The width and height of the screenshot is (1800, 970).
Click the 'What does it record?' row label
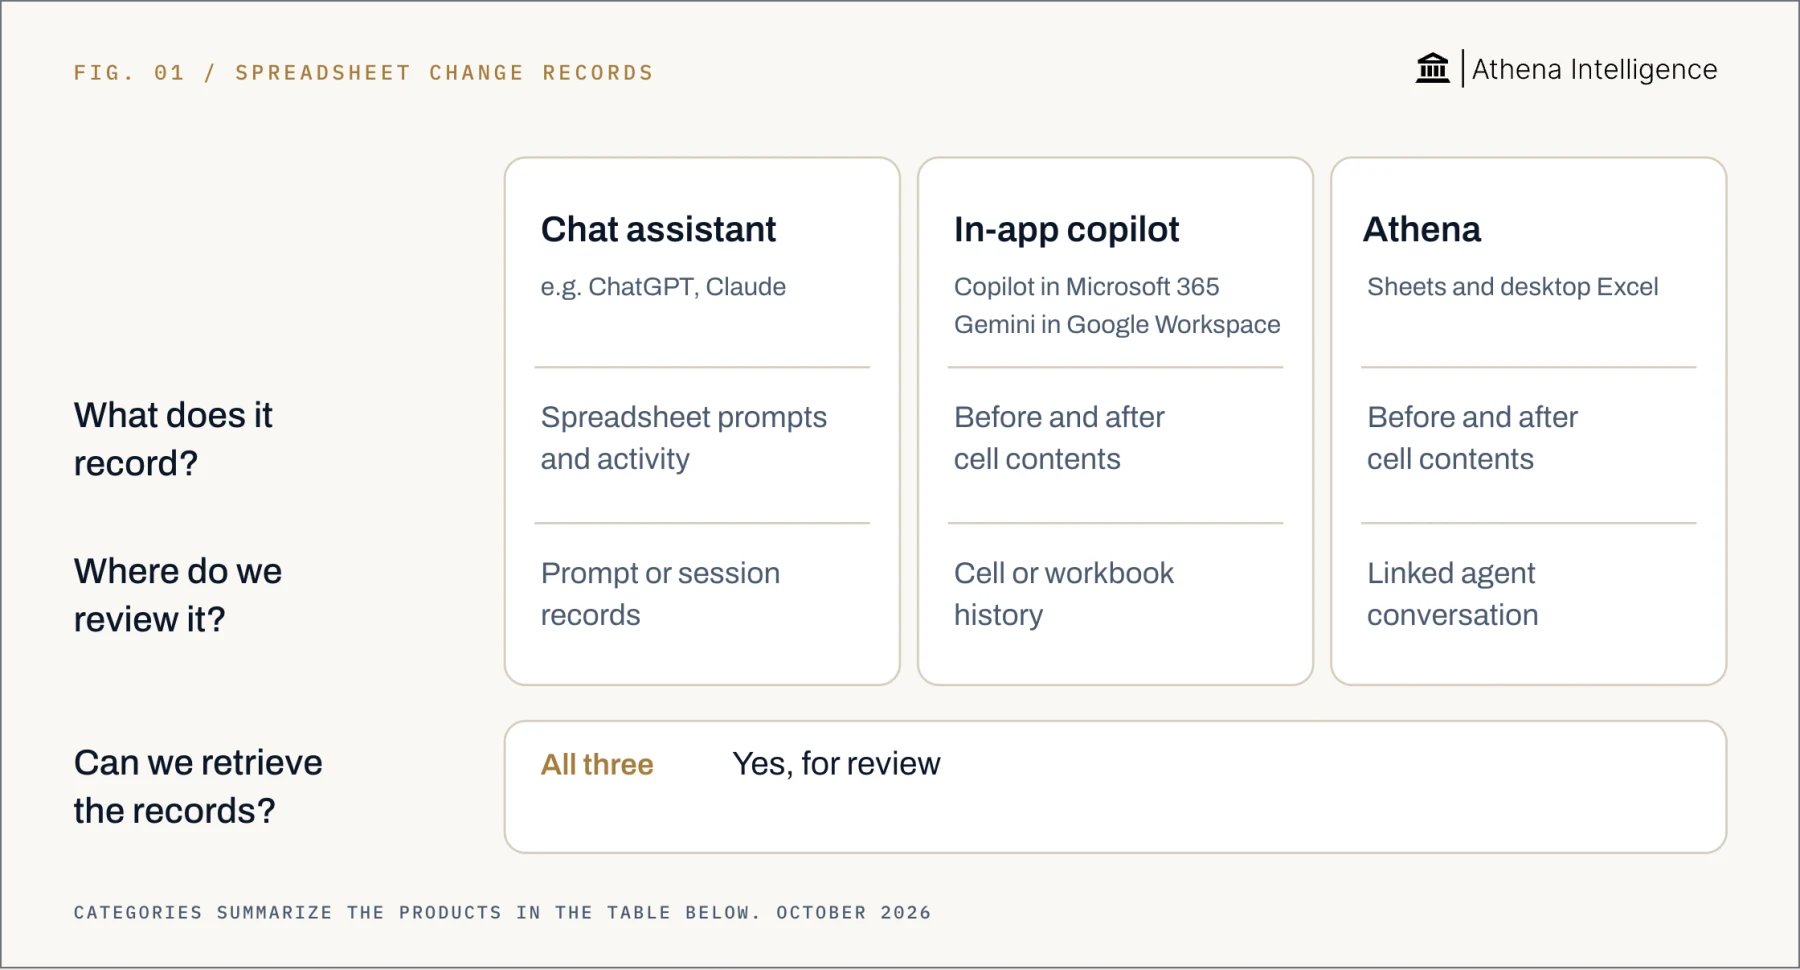tap(173, 439)
